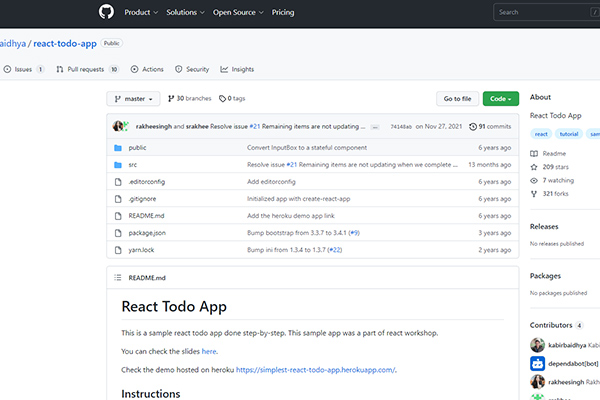
Task: Click the .gitignore file icon
Action: point(118,199)
